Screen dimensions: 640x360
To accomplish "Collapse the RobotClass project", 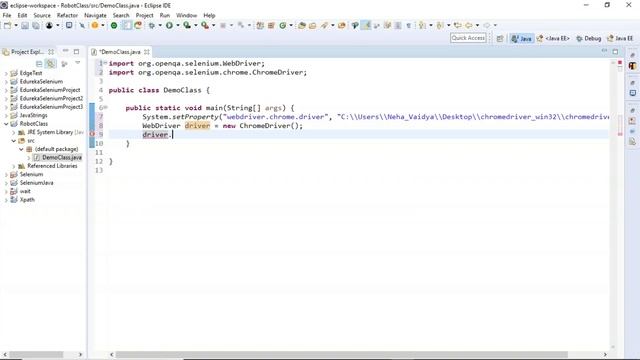I will point(6,124).
